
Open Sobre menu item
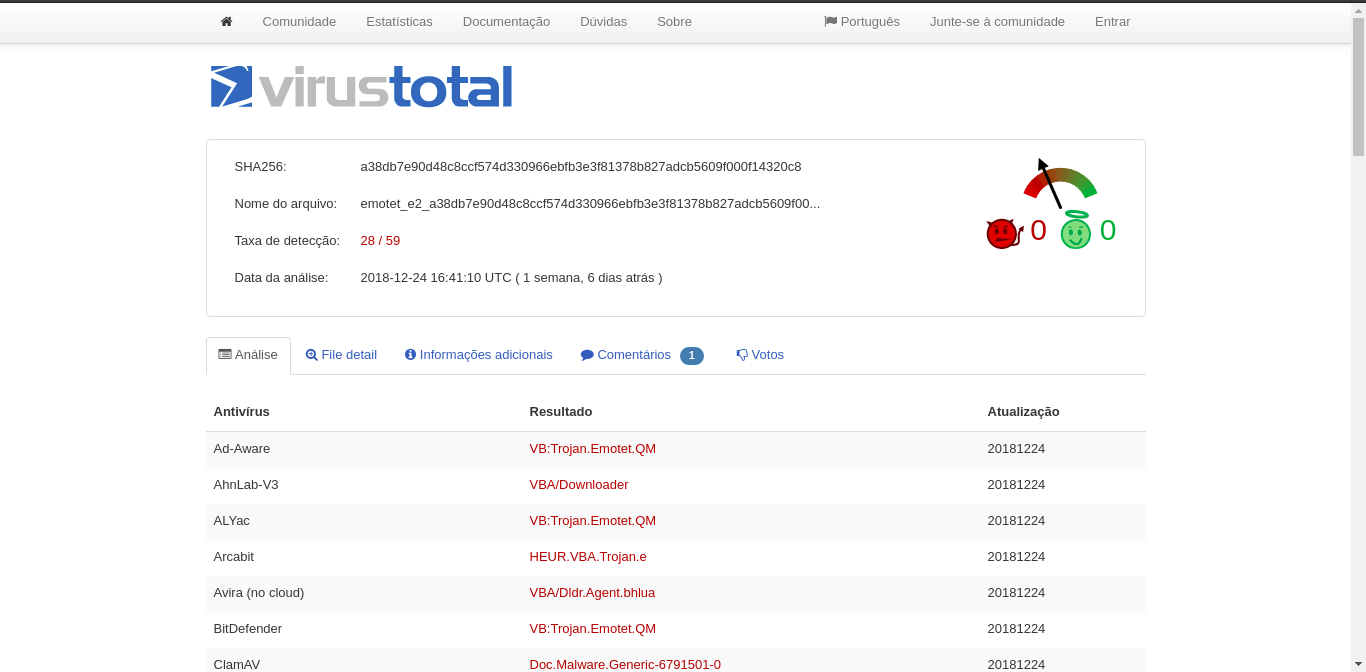click(674, 21)
